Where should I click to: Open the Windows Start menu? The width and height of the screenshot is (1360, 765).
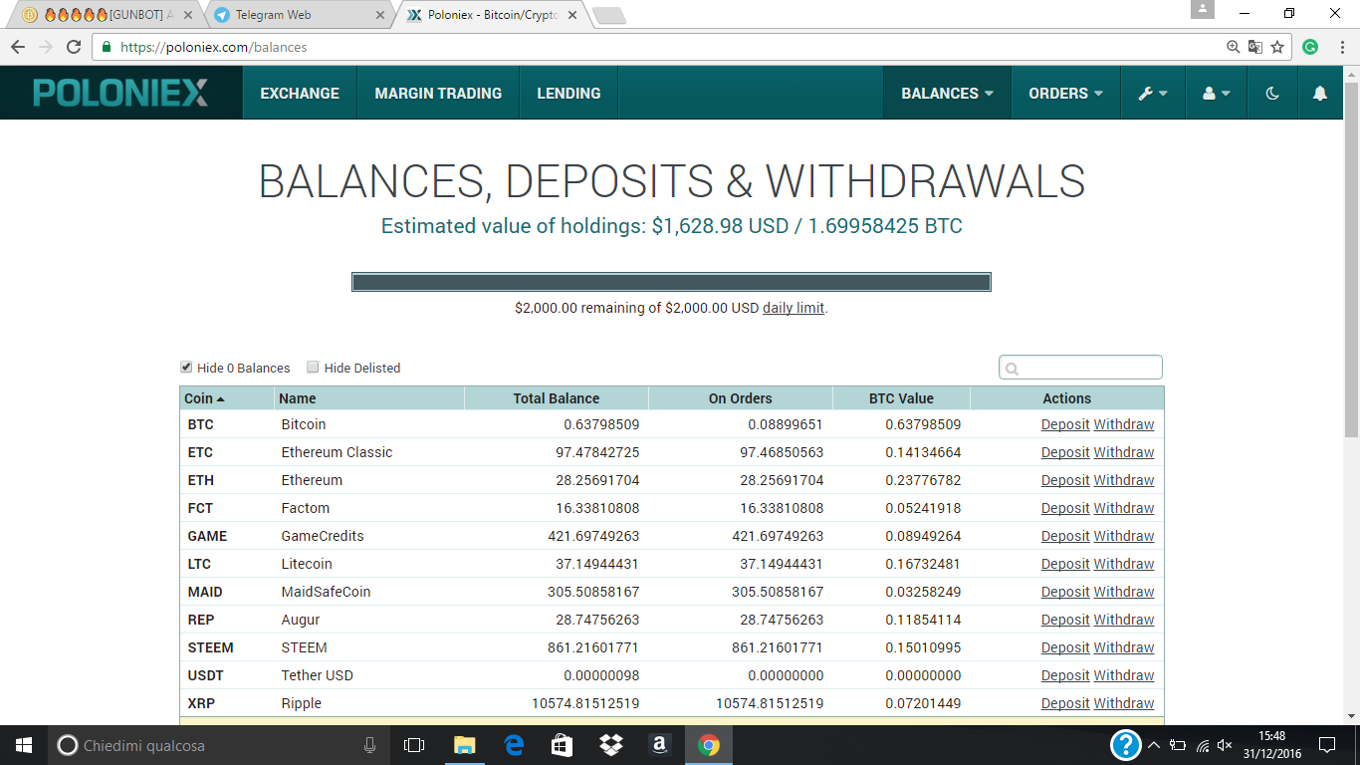[x=24, y=745]
